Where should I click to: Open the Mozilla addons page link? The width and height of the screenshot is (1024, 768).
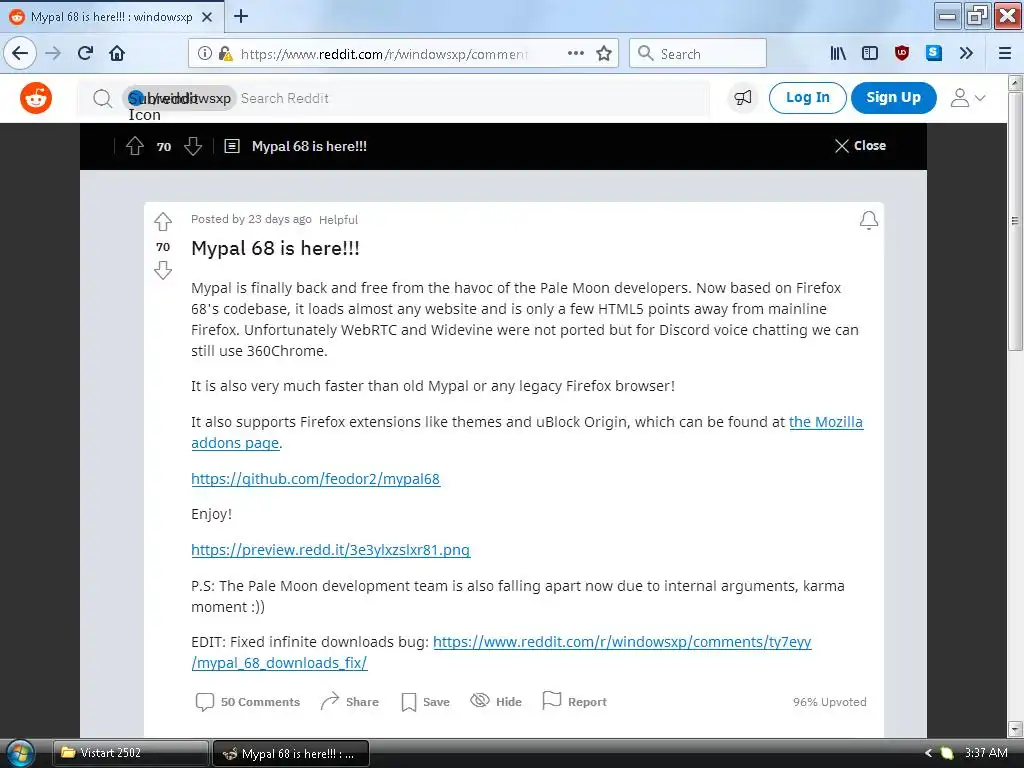click(825, 422)
